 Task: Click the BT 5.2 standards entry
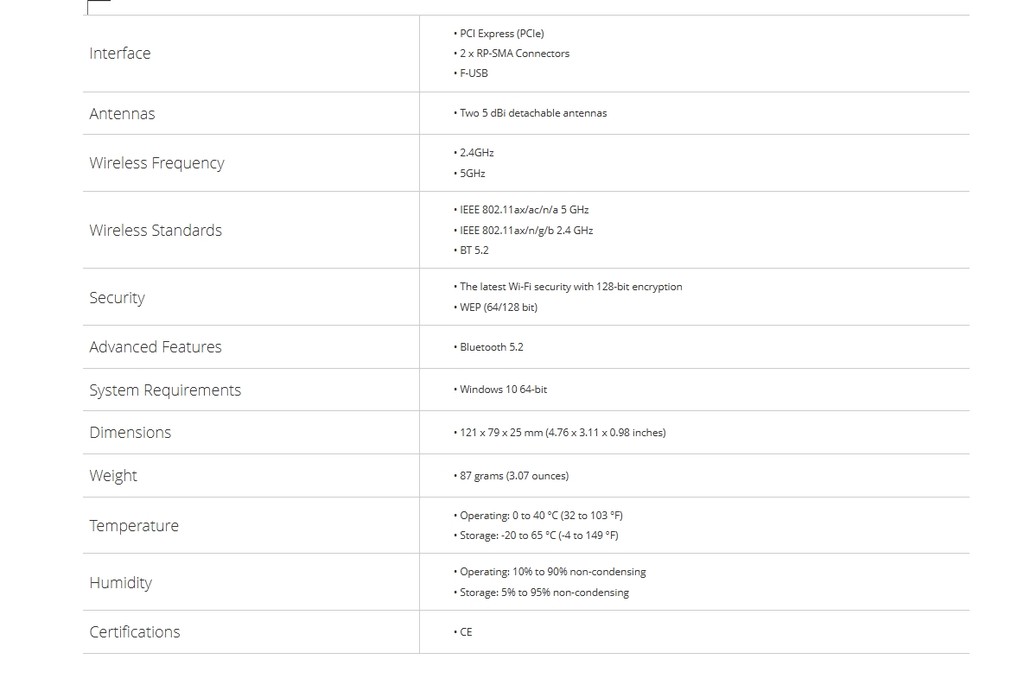pyautogui.click(x=474, y=251)
